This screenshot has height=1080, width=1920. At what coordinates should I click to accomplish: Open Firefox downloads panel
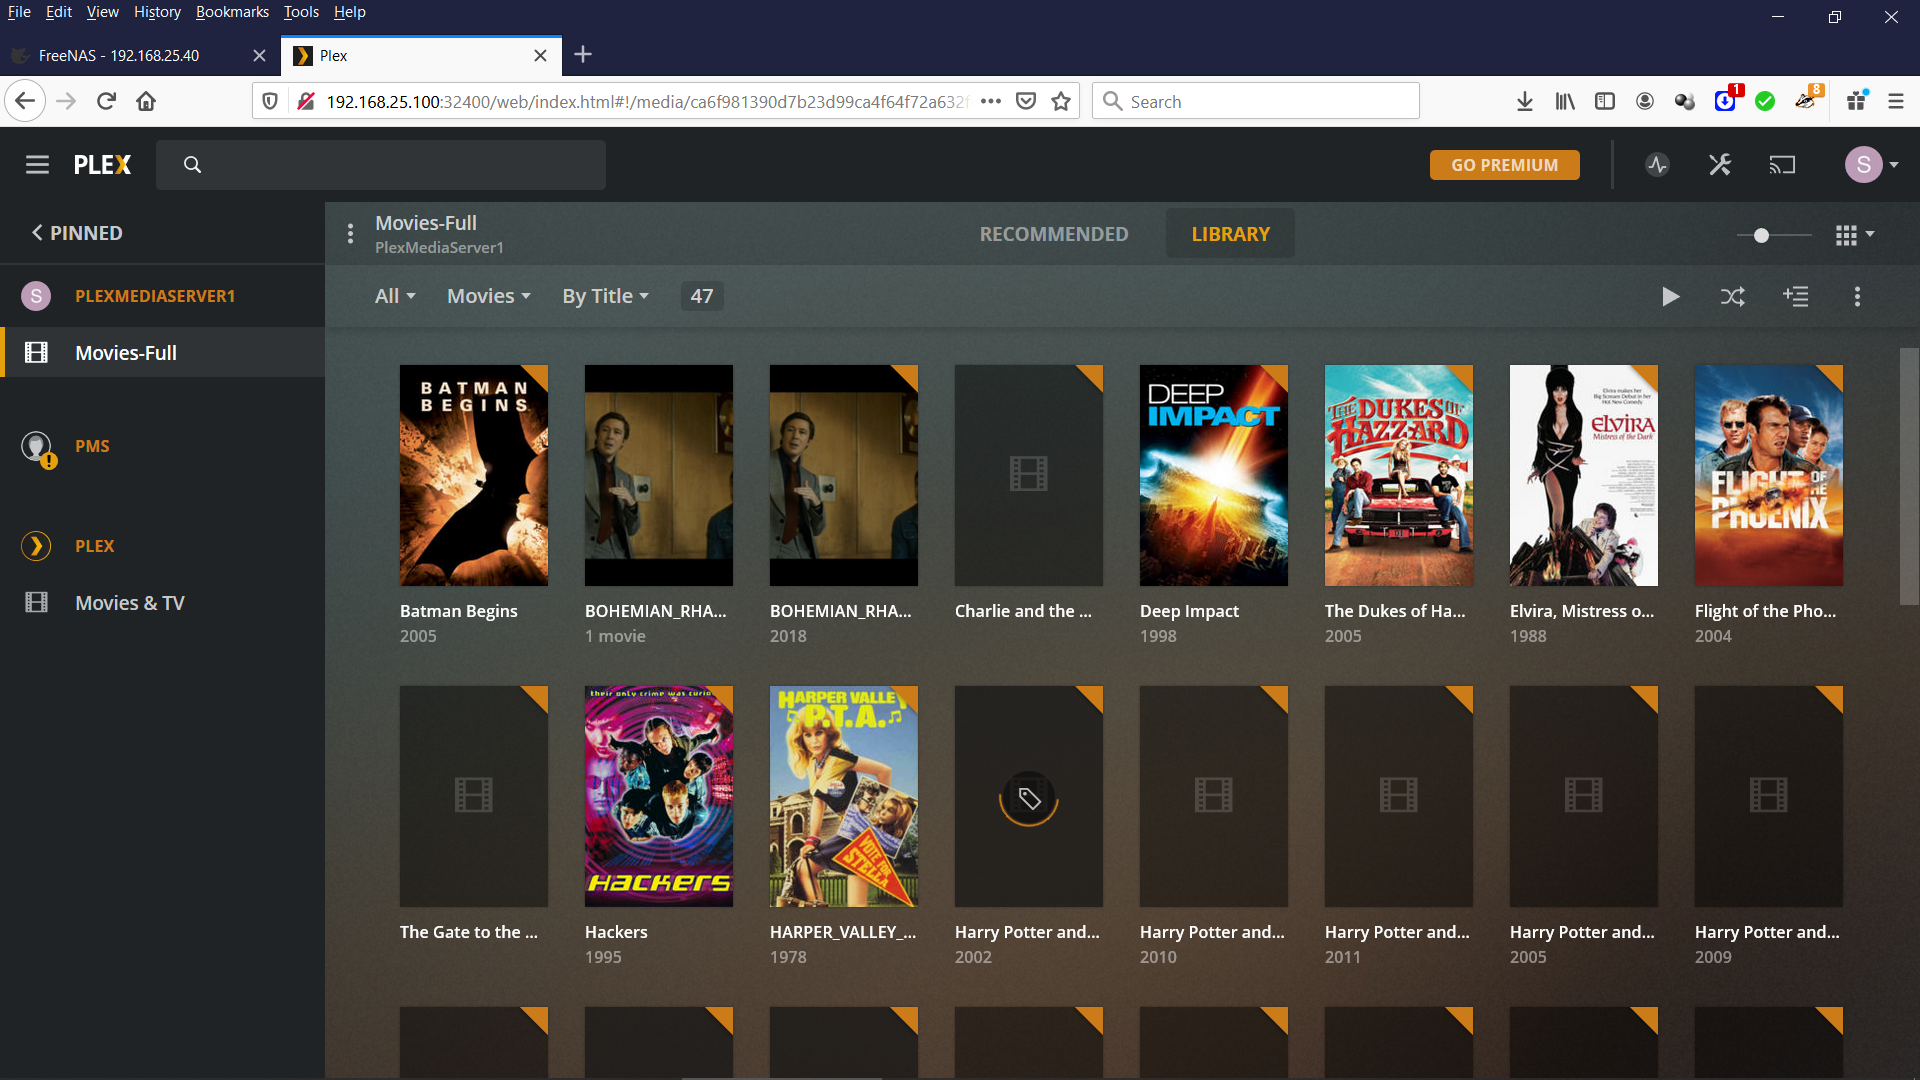click(1524, 101)
